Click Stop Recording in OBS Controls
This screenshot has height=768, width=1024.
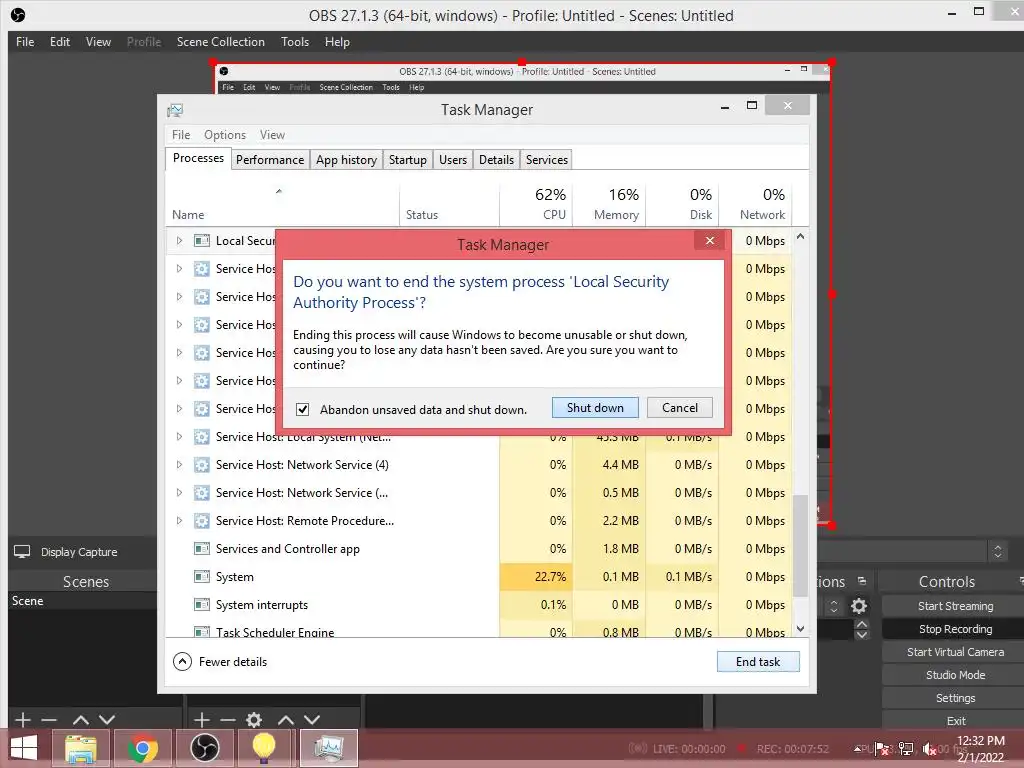955,629
